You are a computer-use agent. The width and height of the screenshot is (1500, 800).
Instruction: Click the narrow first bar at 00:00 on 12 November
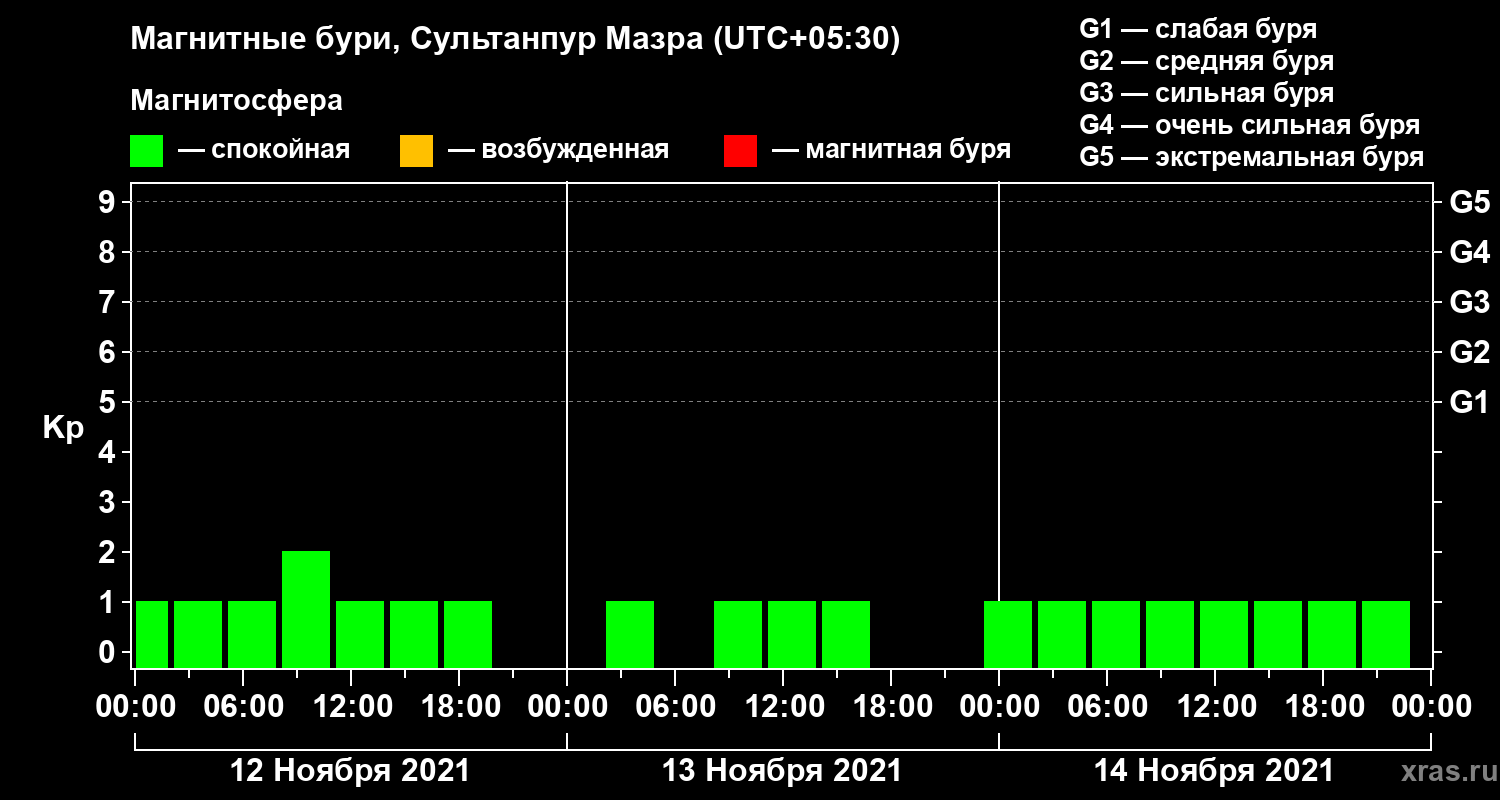[152, 634]
